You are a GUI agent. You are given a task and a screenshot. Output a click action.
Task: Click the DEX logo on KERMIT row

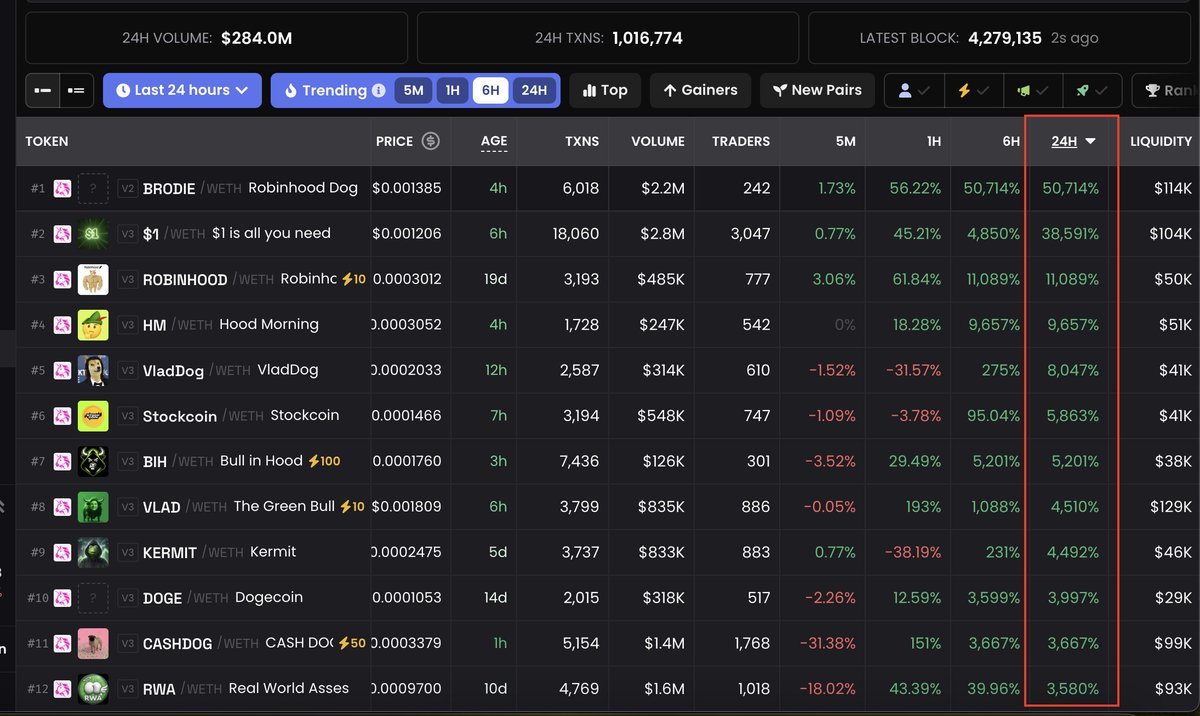(62, 552)
